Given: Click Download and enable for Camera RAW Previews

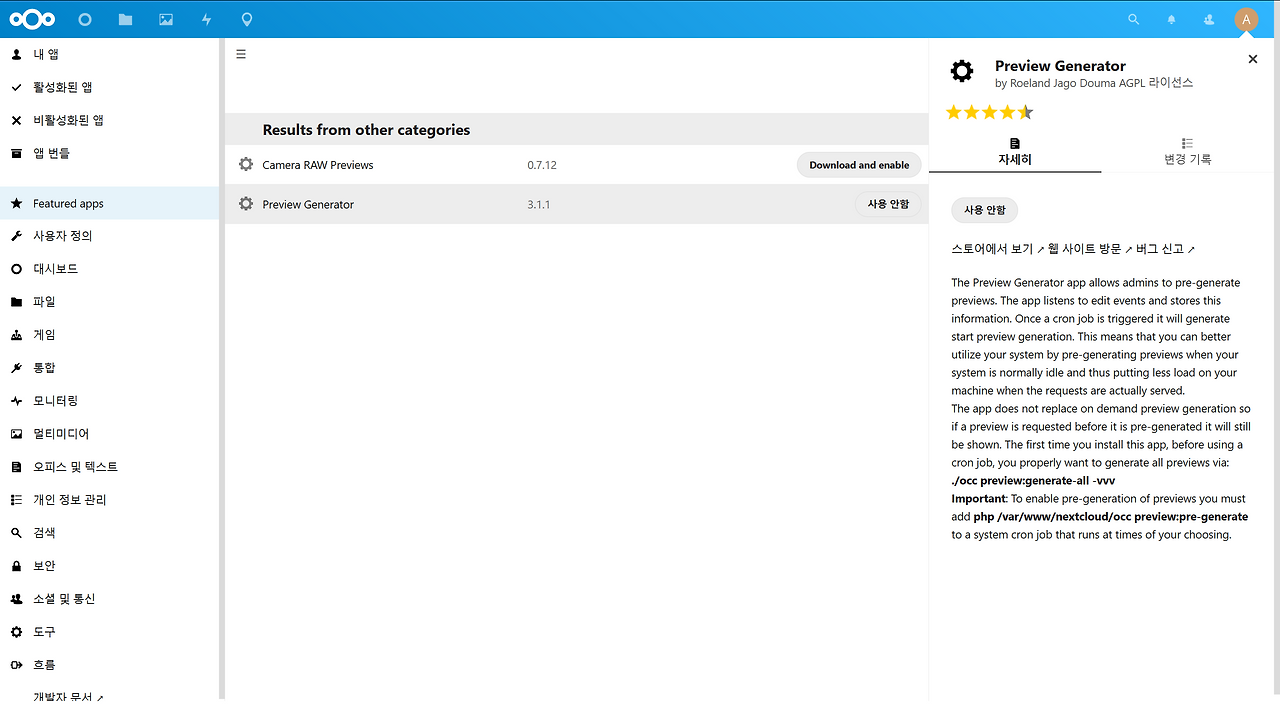Looking at the screenshot, I should 859,165.
